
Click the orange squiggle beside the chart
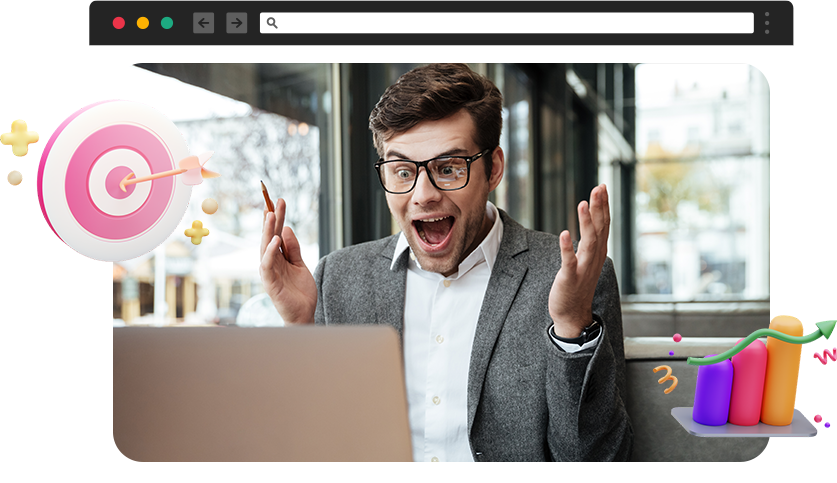pos(666,379)
